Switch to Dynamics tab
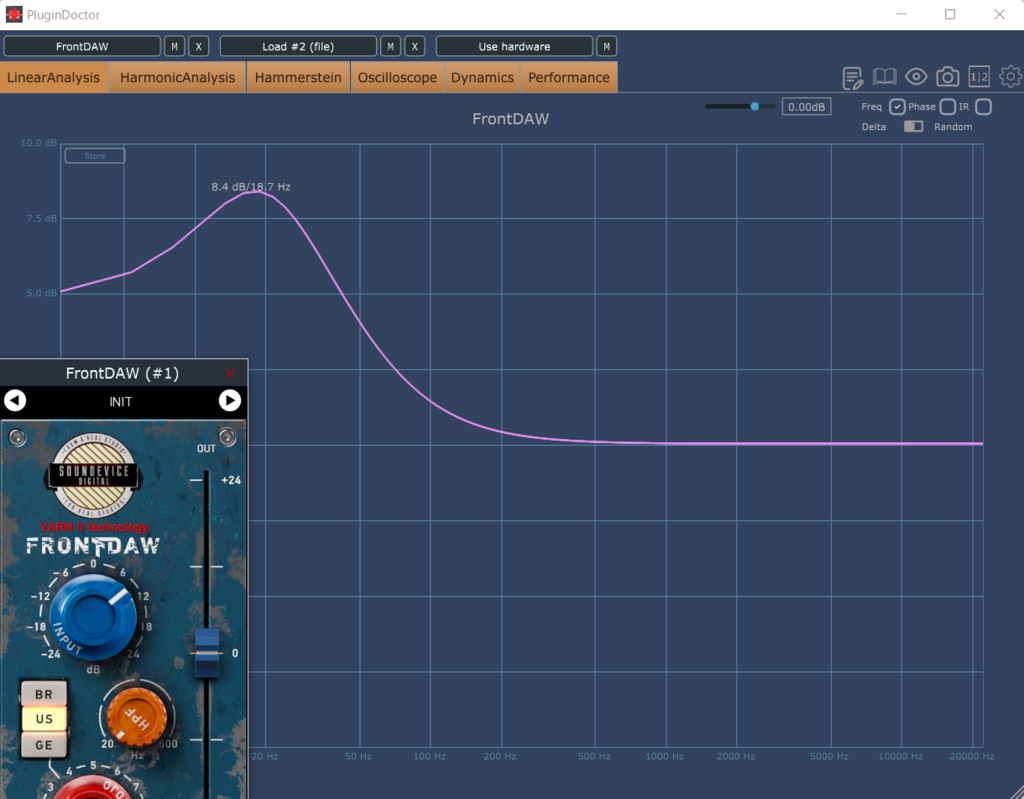This screenshot has width=1024, height=799. click(x=482, y=77)
